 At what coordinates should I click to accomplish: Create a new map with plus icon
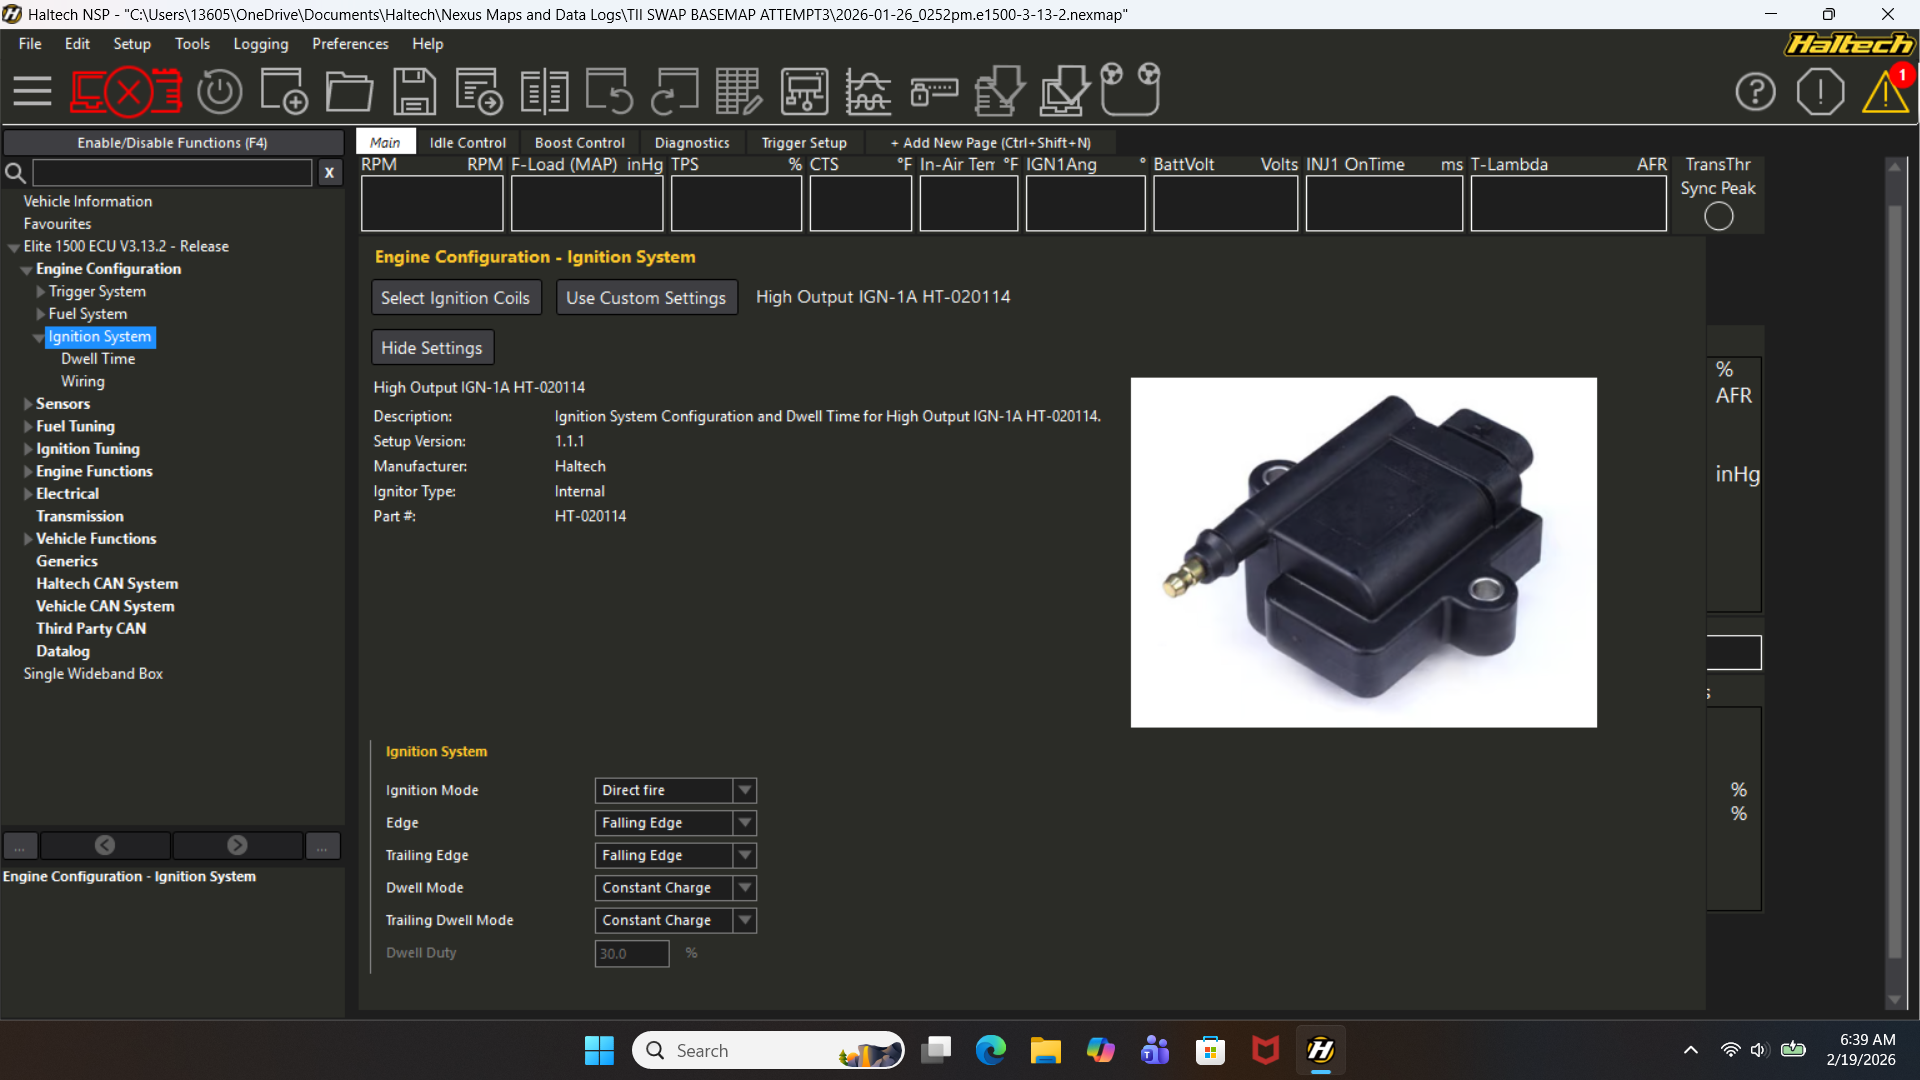coord(283,92)
